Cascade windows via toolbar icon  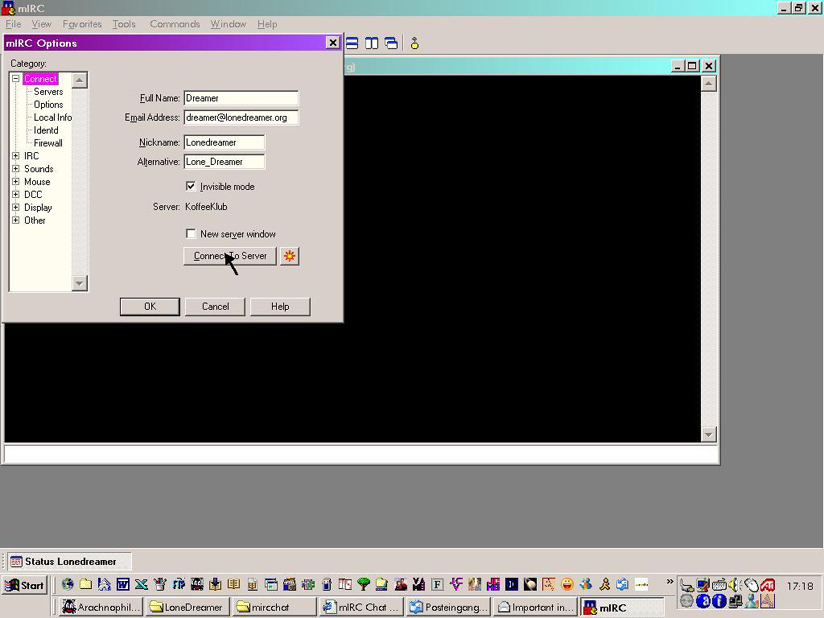(x=391, y=44)
